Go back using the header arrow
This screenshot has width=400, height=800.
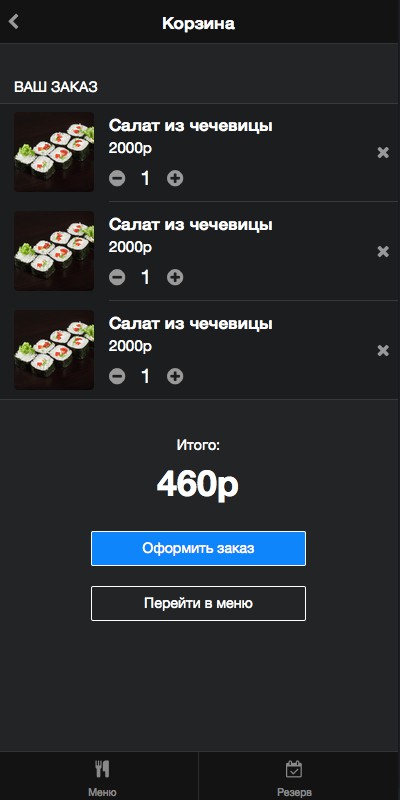(x=14, y=22)
